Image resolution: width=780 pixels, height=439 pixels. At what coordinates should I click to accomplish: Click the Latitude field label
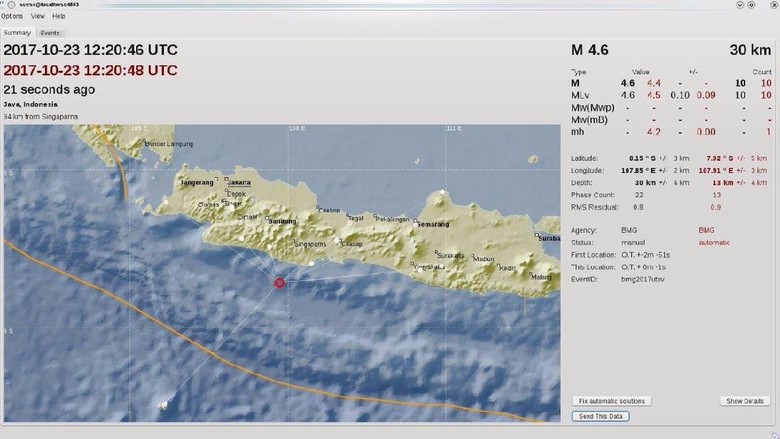584,158
